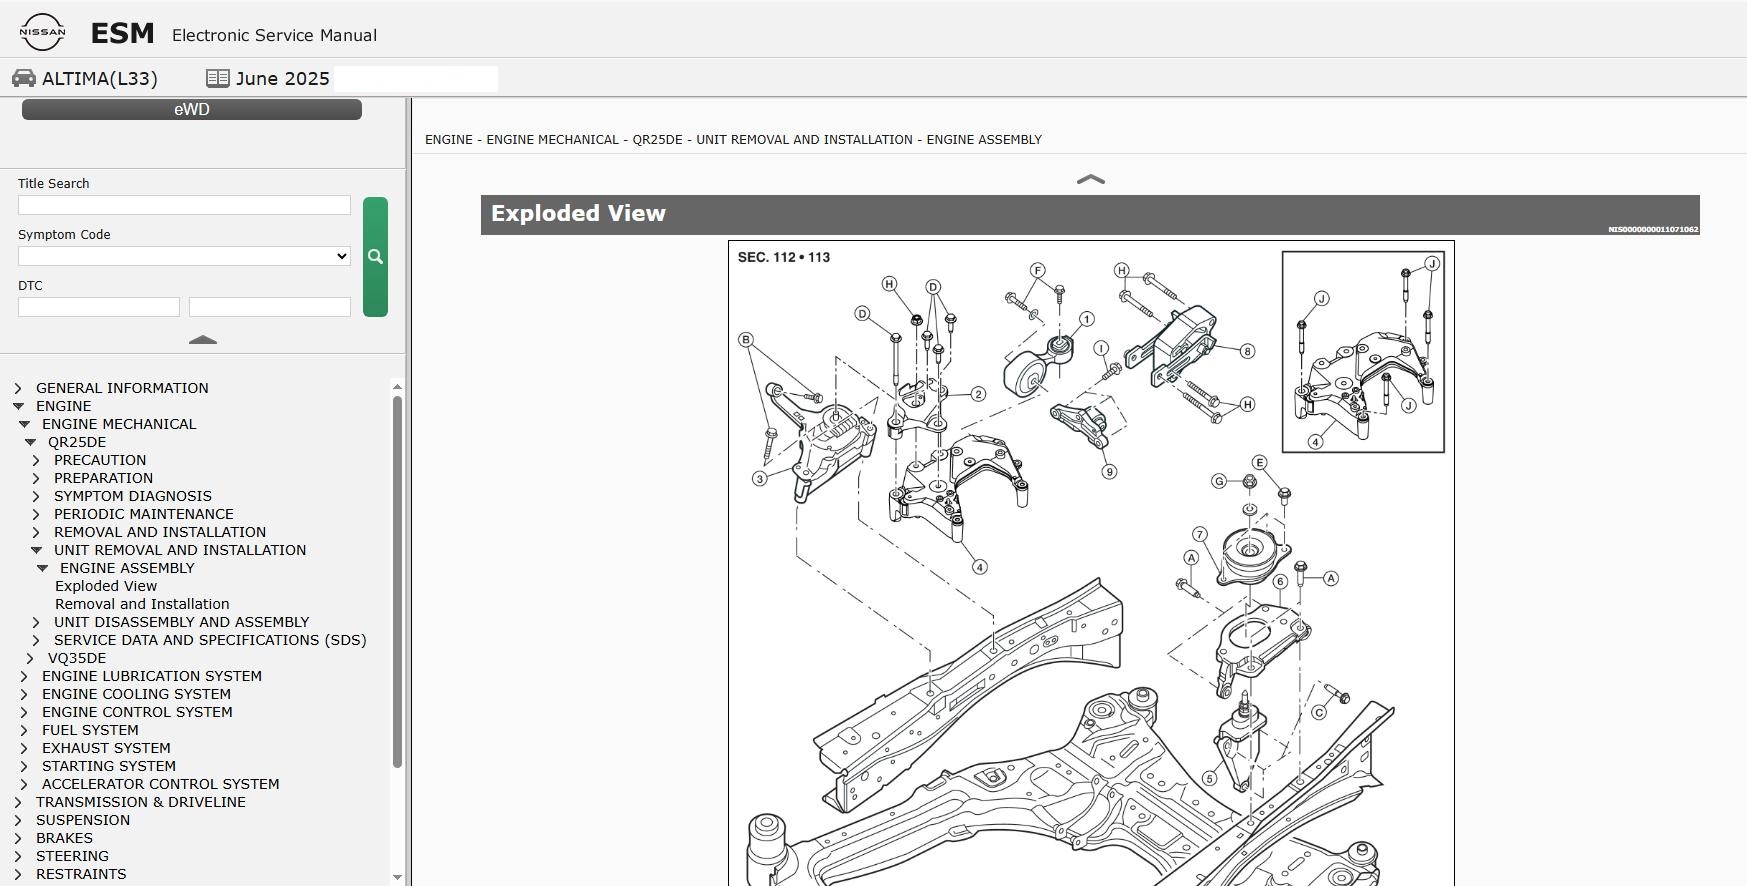Click the inset detail thumbnail of part 4
Screen dimensions: 1747x886
(1363, 352)
